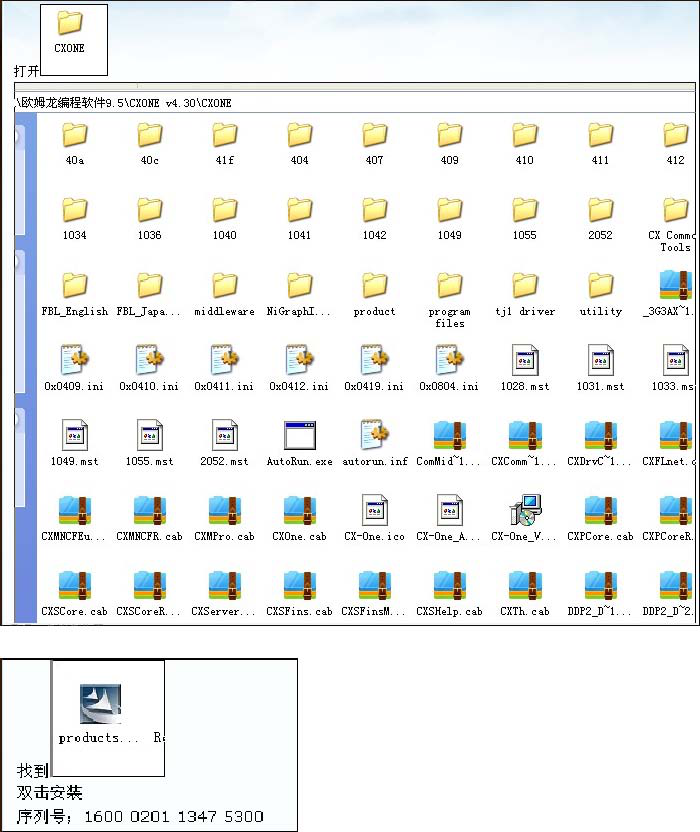Click the CXONE v4.30 address path field
The image size is (700, 832).
(x=355, y=103)
